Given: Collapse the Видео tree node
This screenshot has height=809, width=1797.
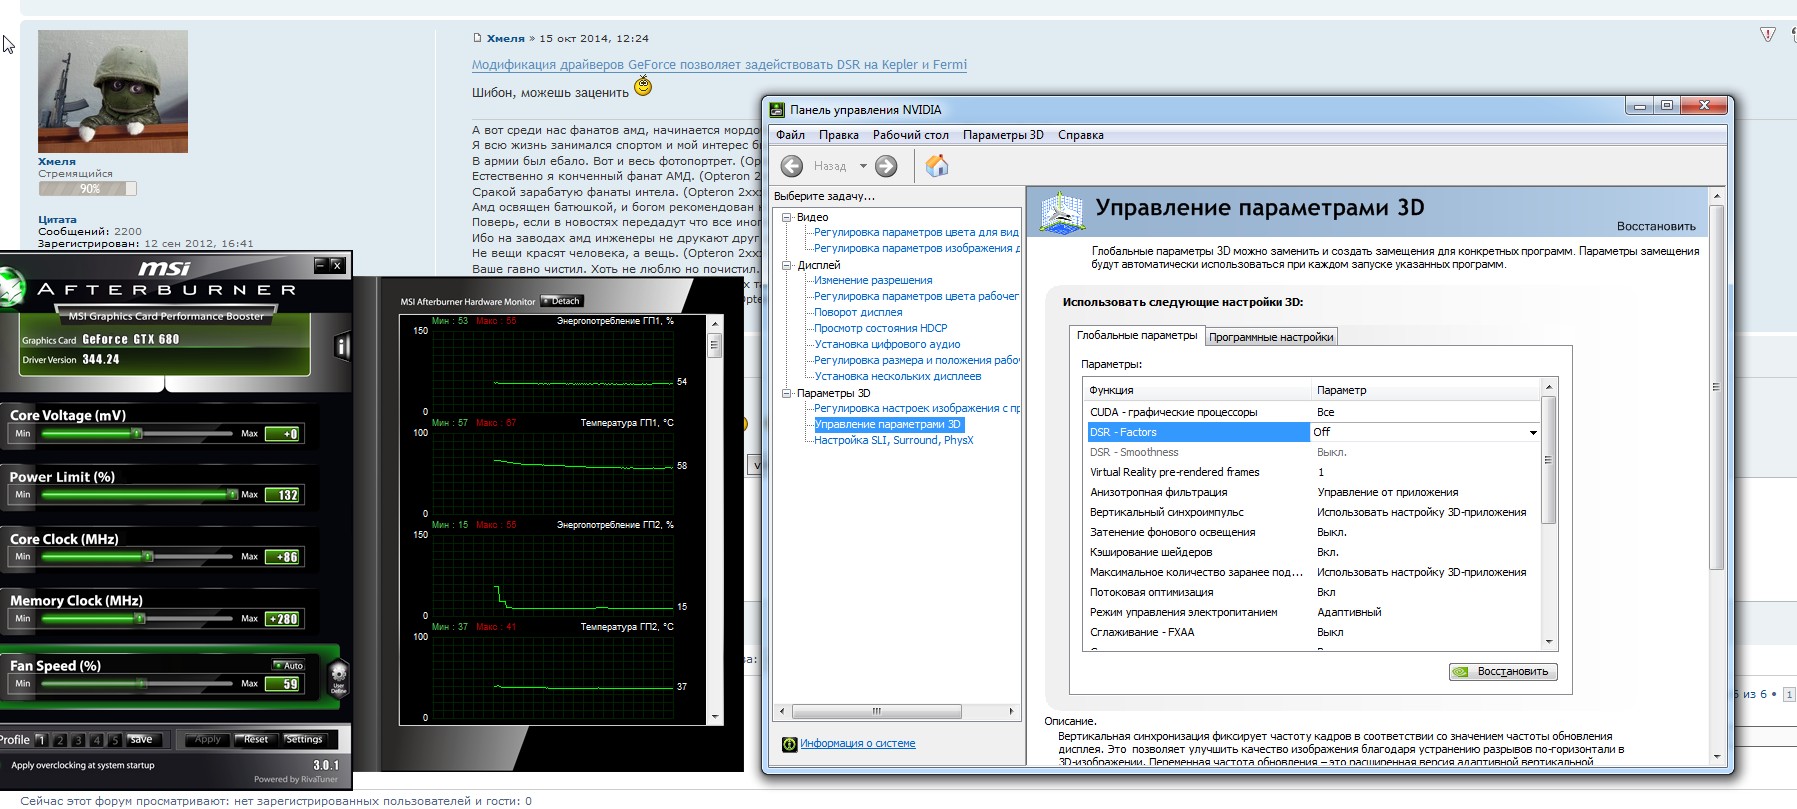Looking at the screenshot, I should (x=787, y=217).
